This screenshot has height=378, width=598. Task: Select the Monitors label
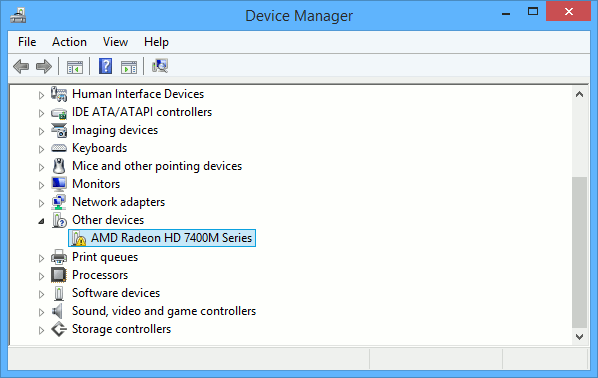tap(96, 184)
